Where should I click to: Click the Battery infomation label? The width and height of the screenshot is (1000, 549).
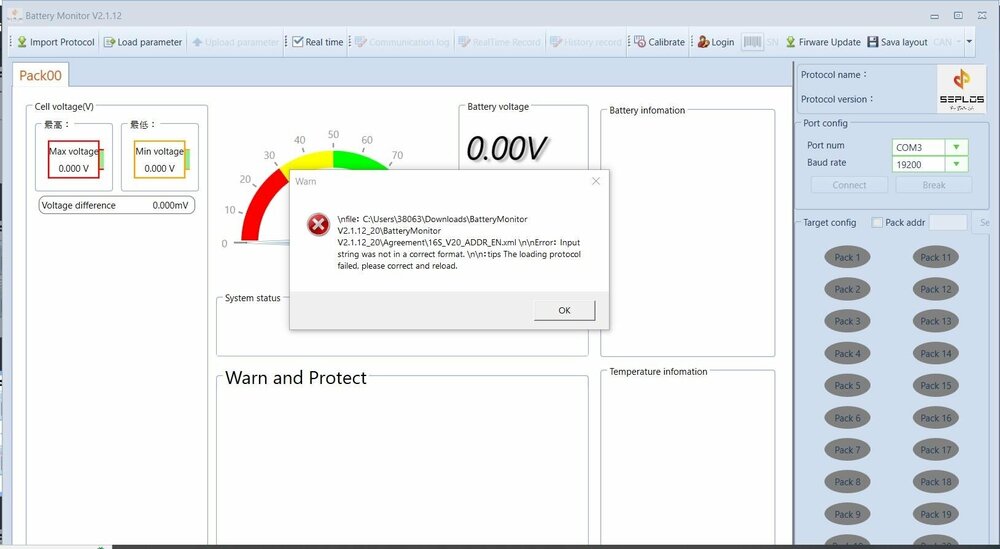click(647, 110)
